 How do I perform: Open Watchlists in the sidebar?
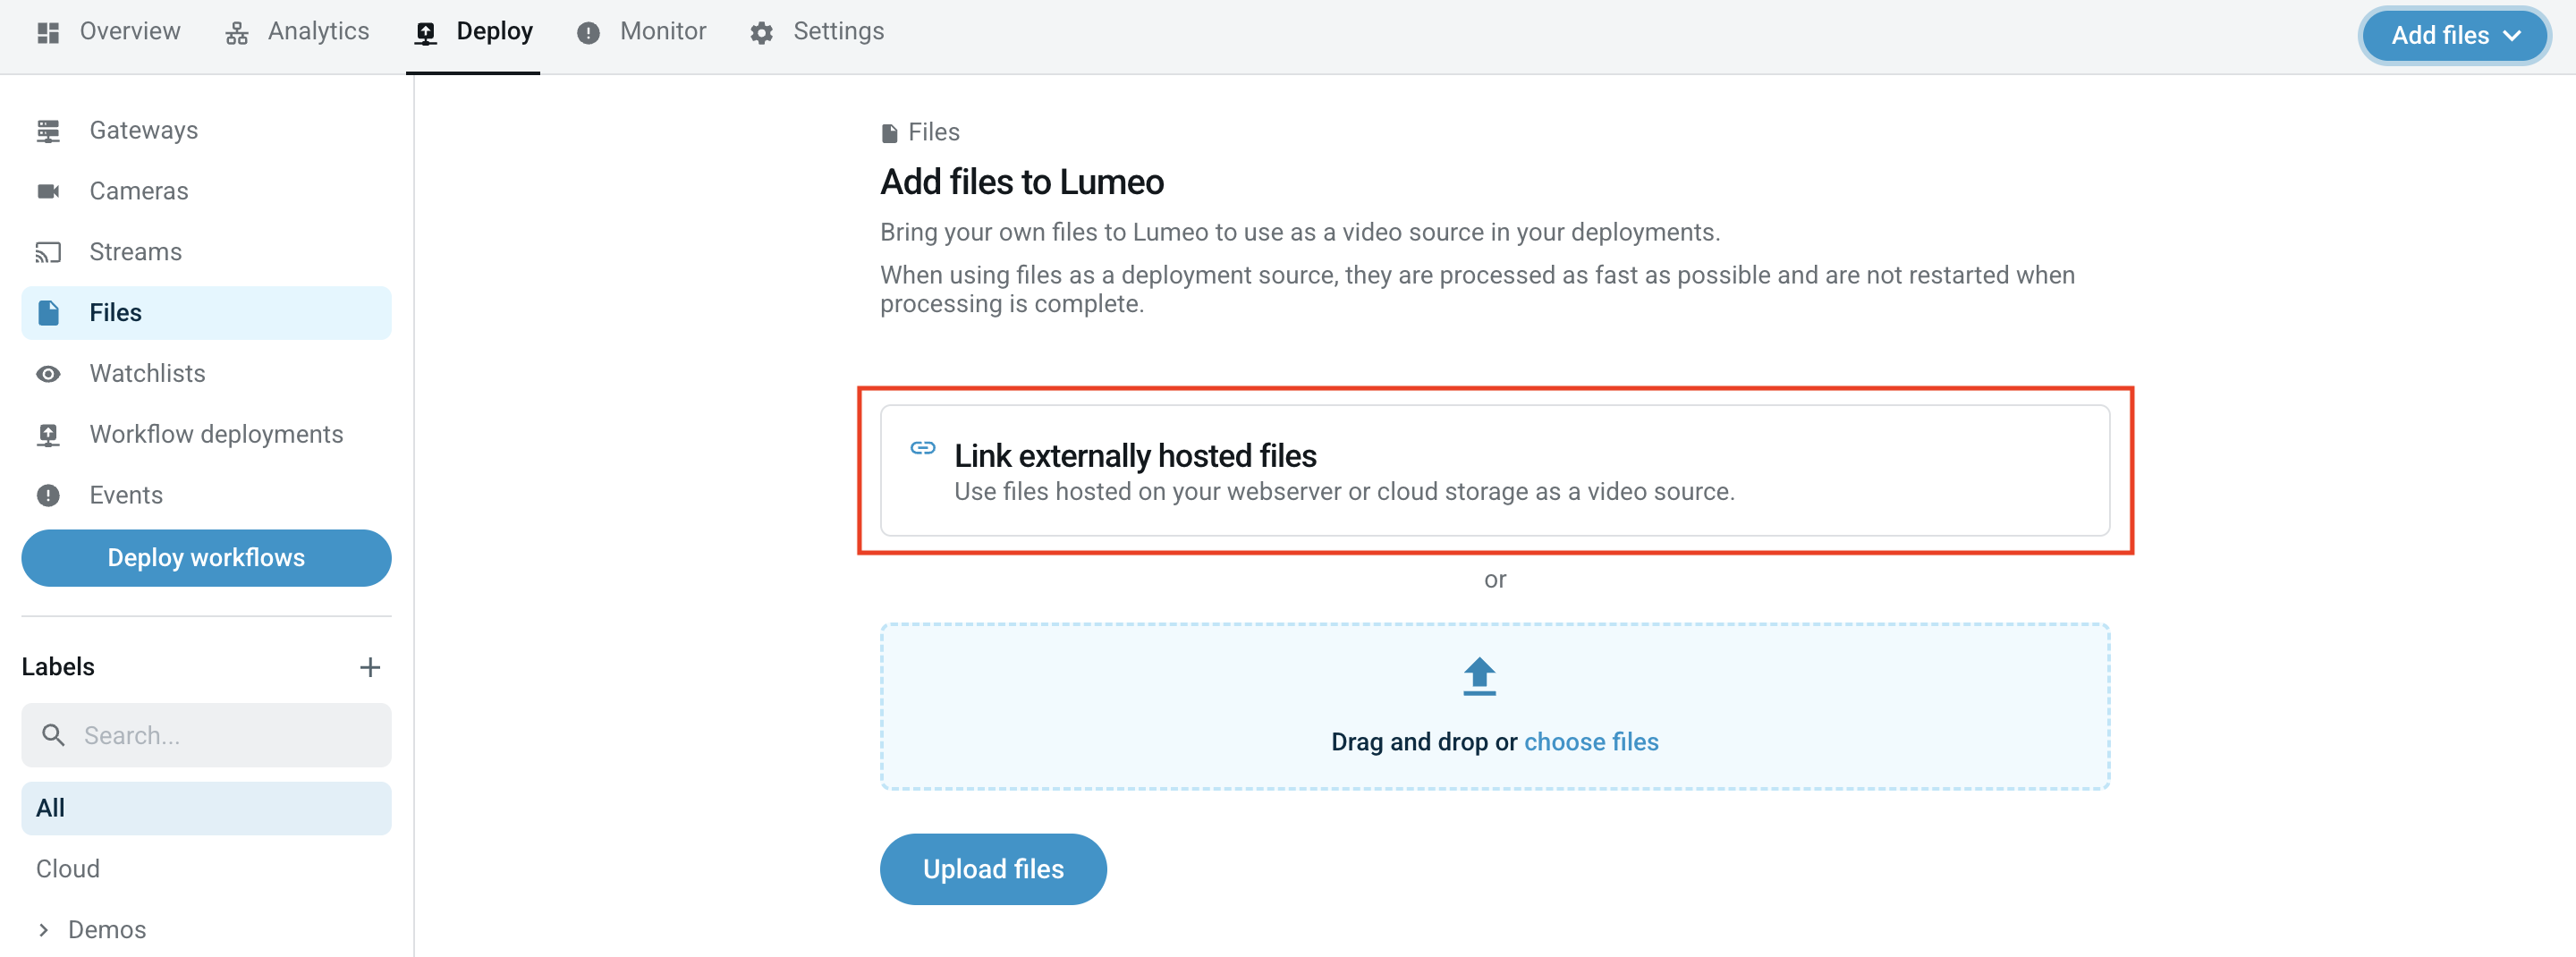point(206,374)
